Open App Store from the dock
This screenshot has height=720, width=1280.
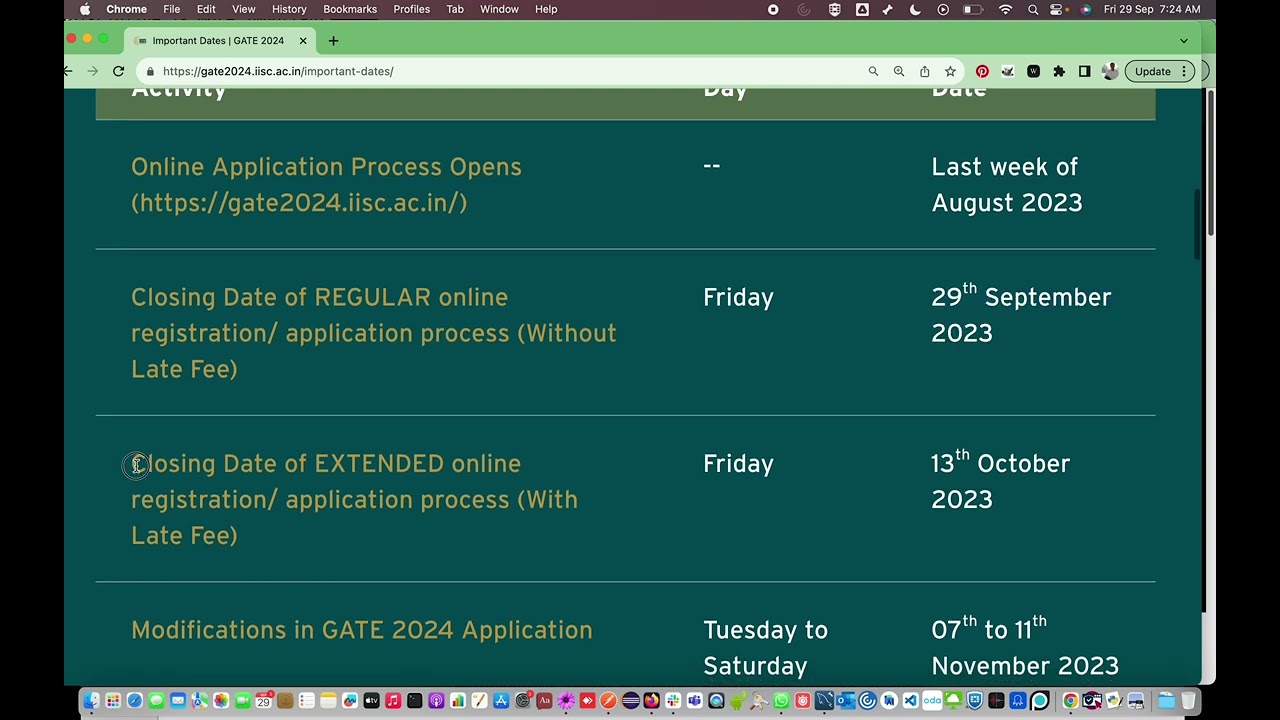(x=501, y=701)
